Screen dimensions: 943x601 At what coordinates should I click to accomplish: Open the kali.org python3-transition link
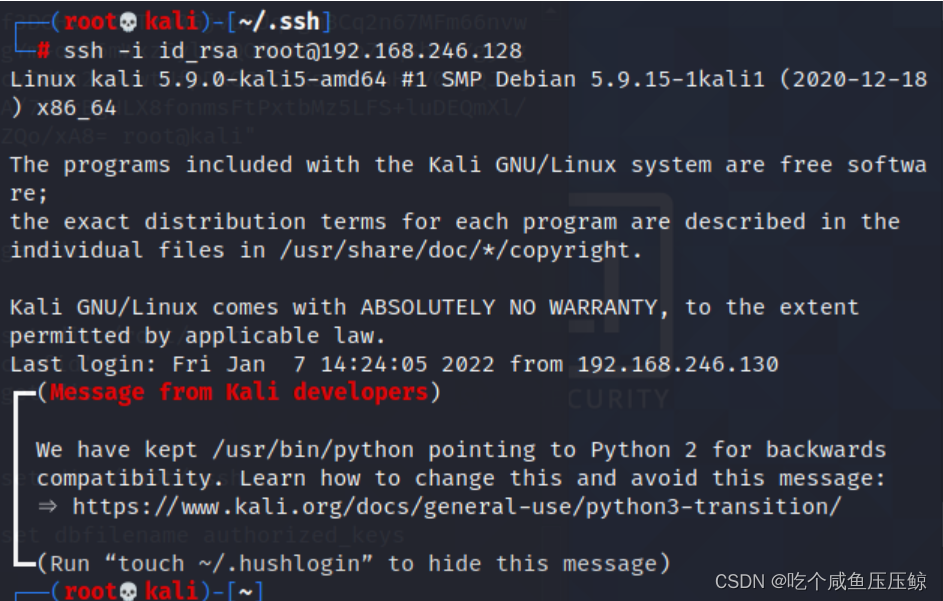point(457,507)
